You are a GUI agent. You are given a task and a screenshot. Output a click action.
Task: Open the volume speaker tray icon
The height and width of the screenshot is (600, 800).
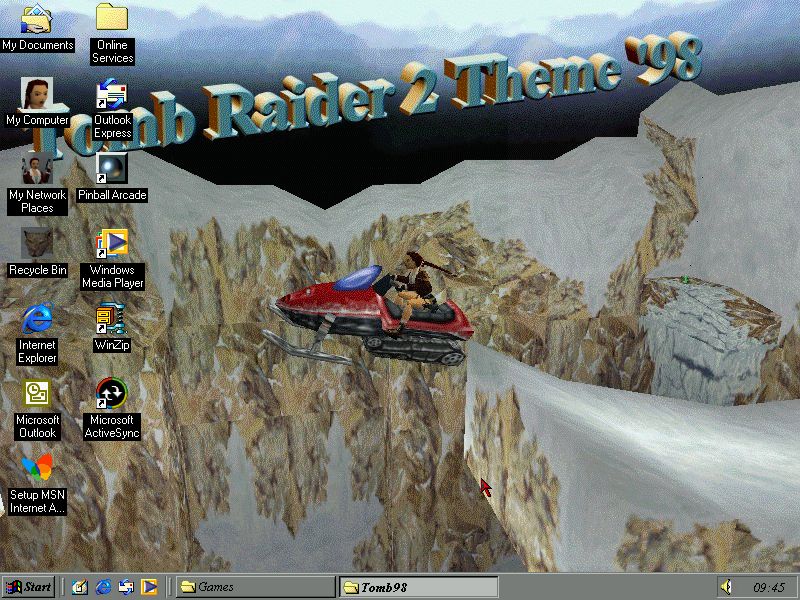pyautogui.click(x=727, y=587)
